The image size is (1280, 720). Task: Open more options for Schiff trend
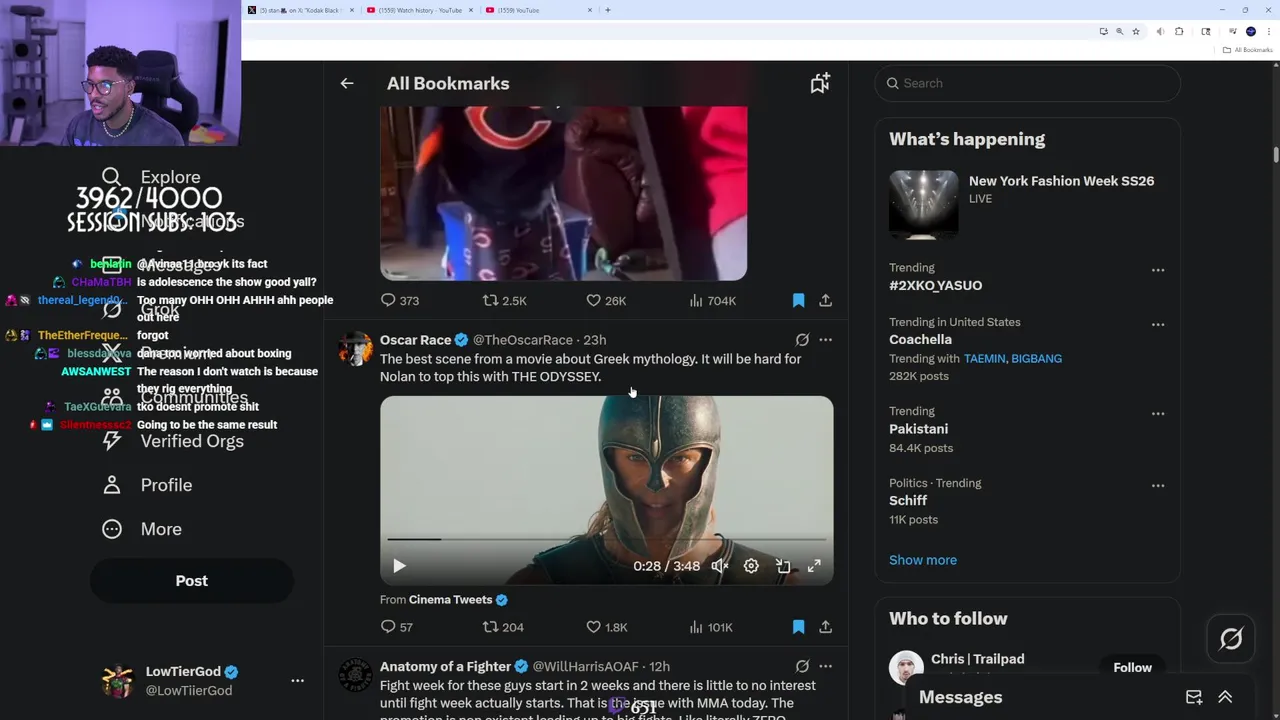tap(1158, 485)
